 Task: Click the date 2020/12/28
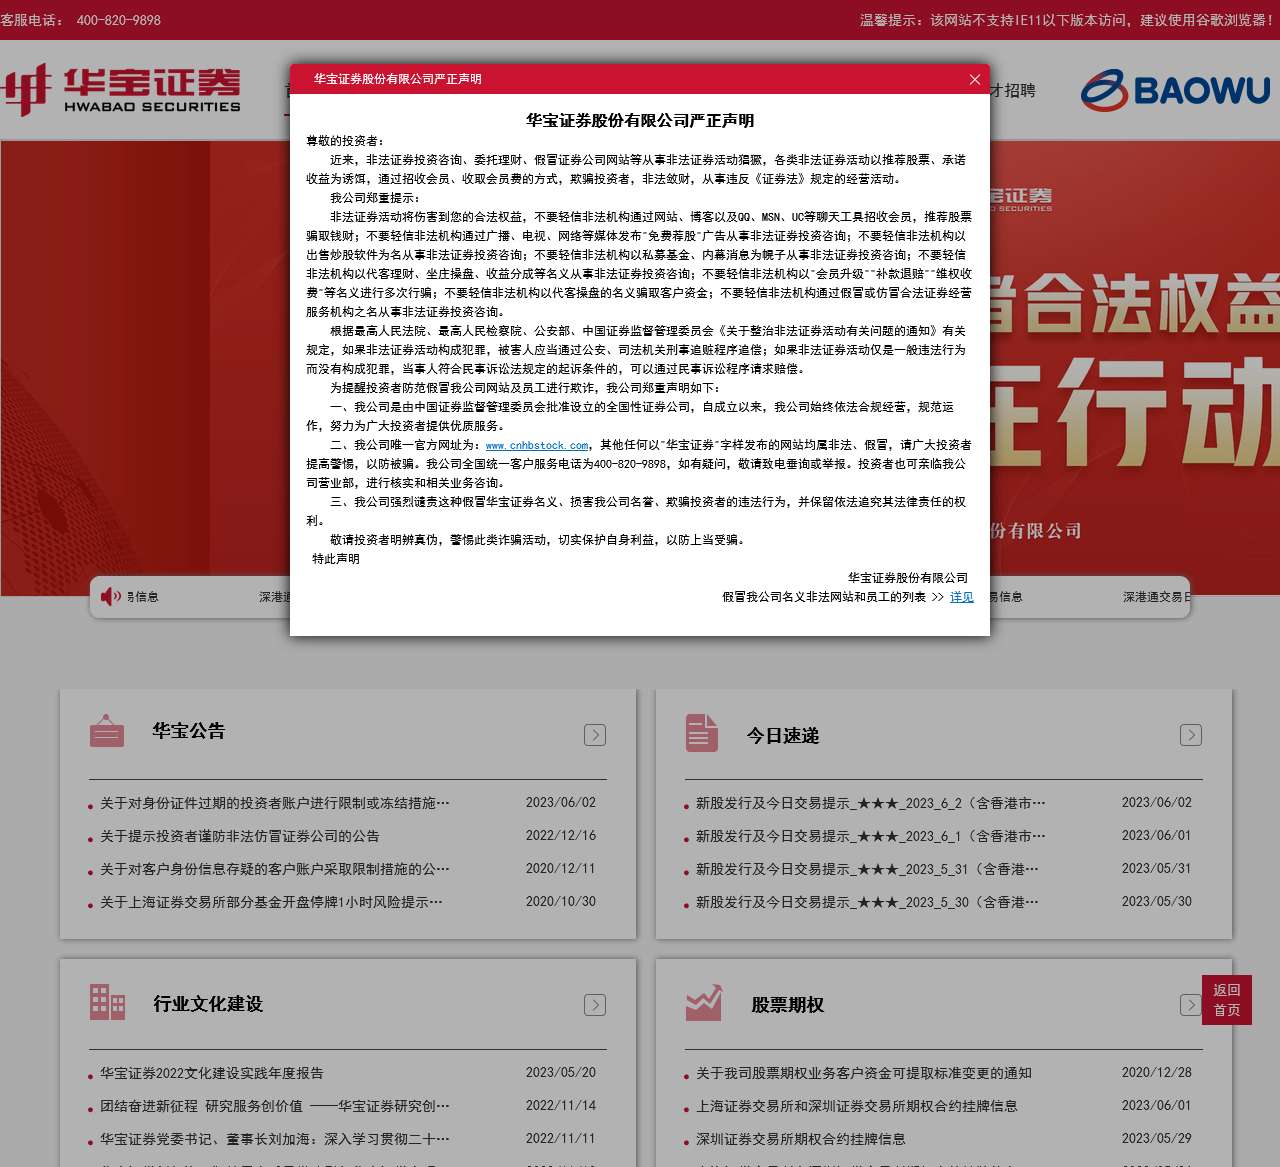point(1157,1072)
